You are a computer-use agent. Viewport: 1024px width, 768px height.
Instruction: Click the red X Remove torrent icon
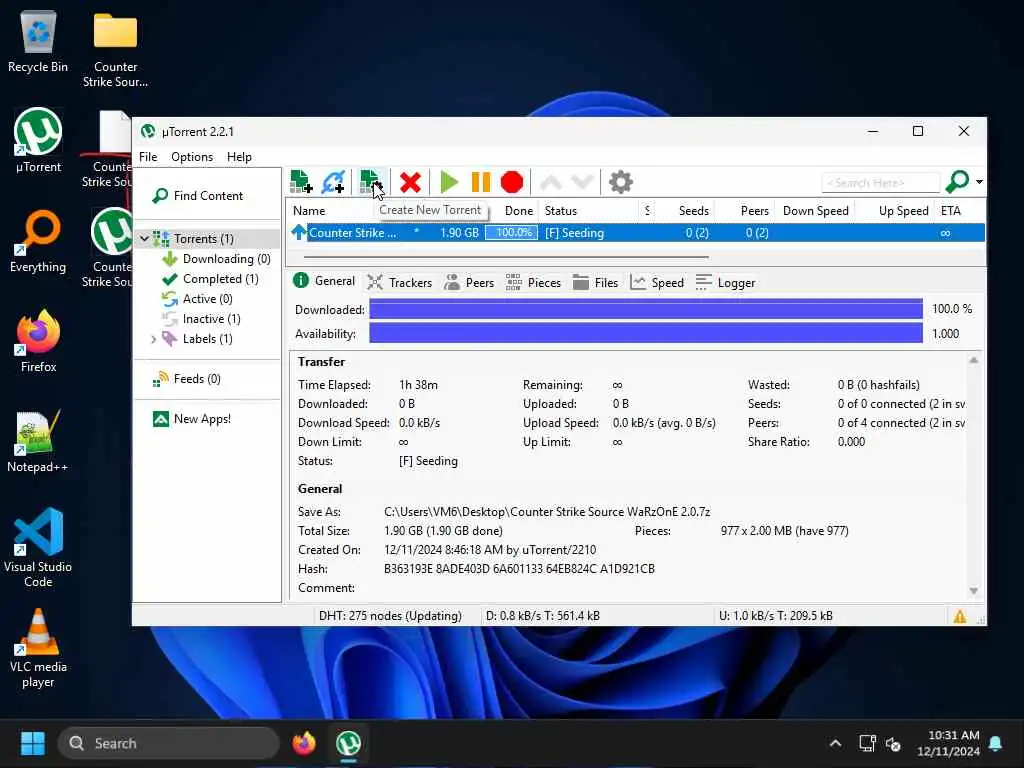(410, 182)
